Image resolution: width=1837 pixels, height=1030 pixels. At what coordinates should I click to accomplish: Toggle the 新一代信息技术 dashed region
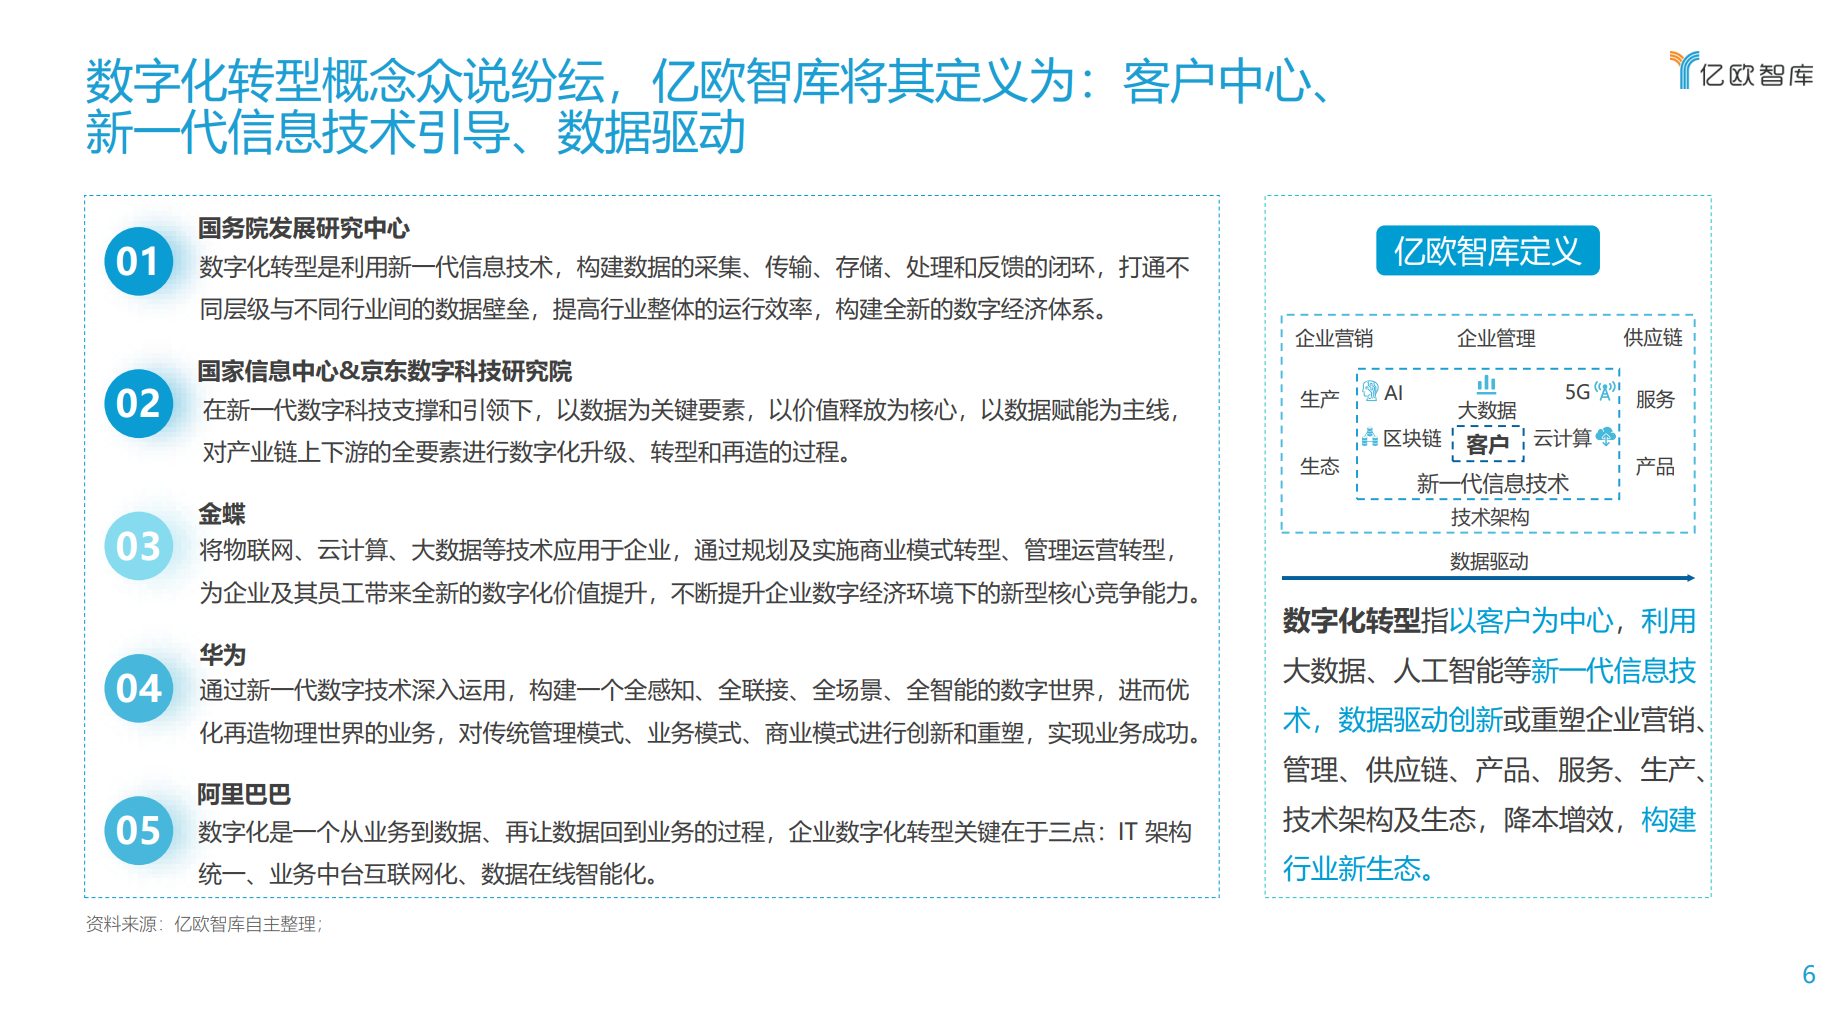(x=1494, y=482)
